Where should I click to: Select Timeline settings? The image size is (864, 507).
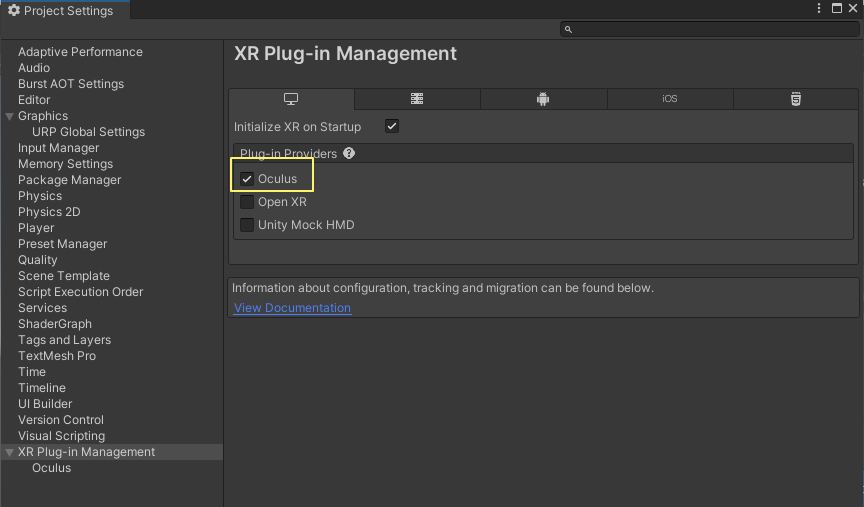point(42,387)
